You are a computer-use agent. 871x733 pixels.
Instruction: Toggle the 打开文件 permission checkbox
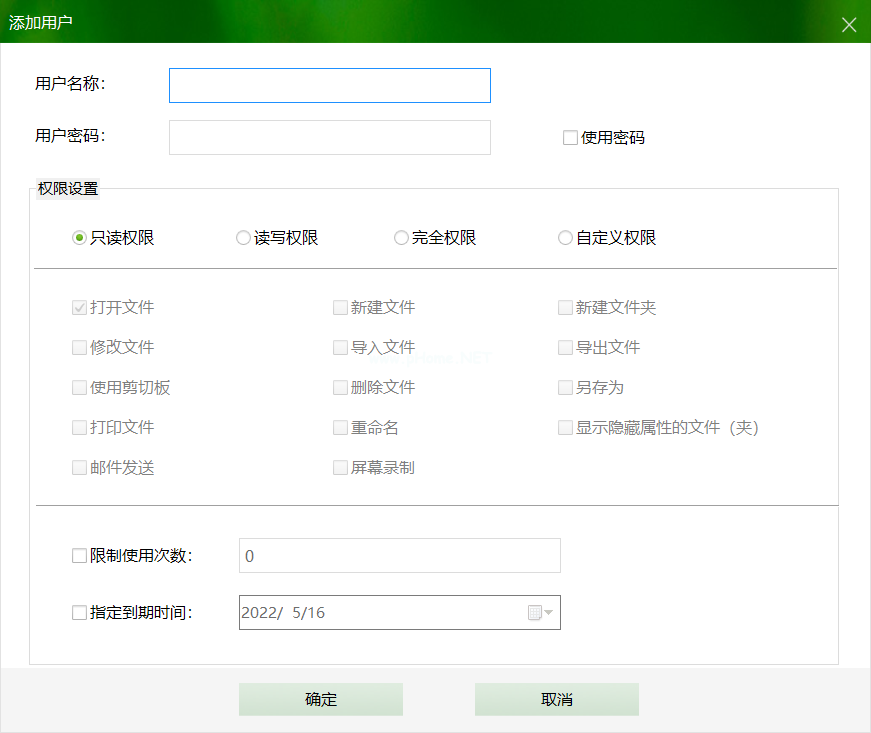pos(80,308)
